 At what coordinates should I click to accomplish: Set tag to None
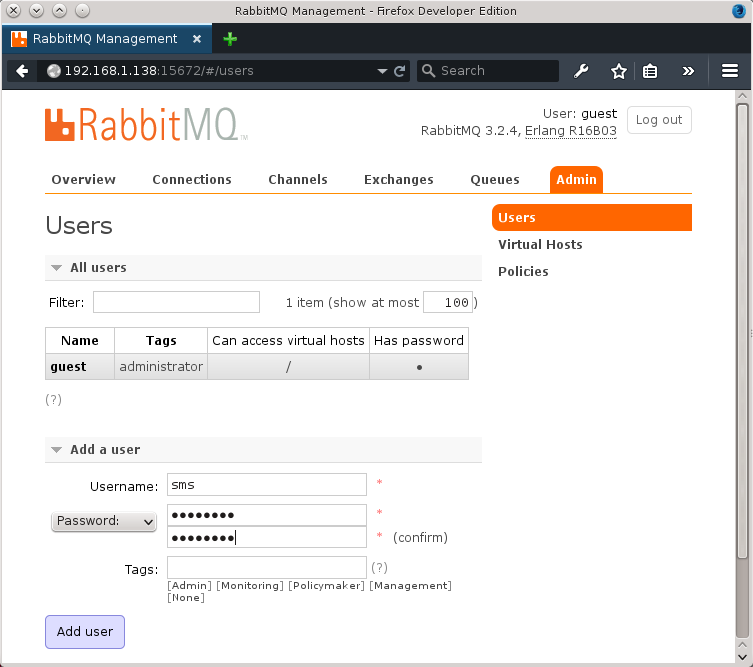[x=185, y=597]
